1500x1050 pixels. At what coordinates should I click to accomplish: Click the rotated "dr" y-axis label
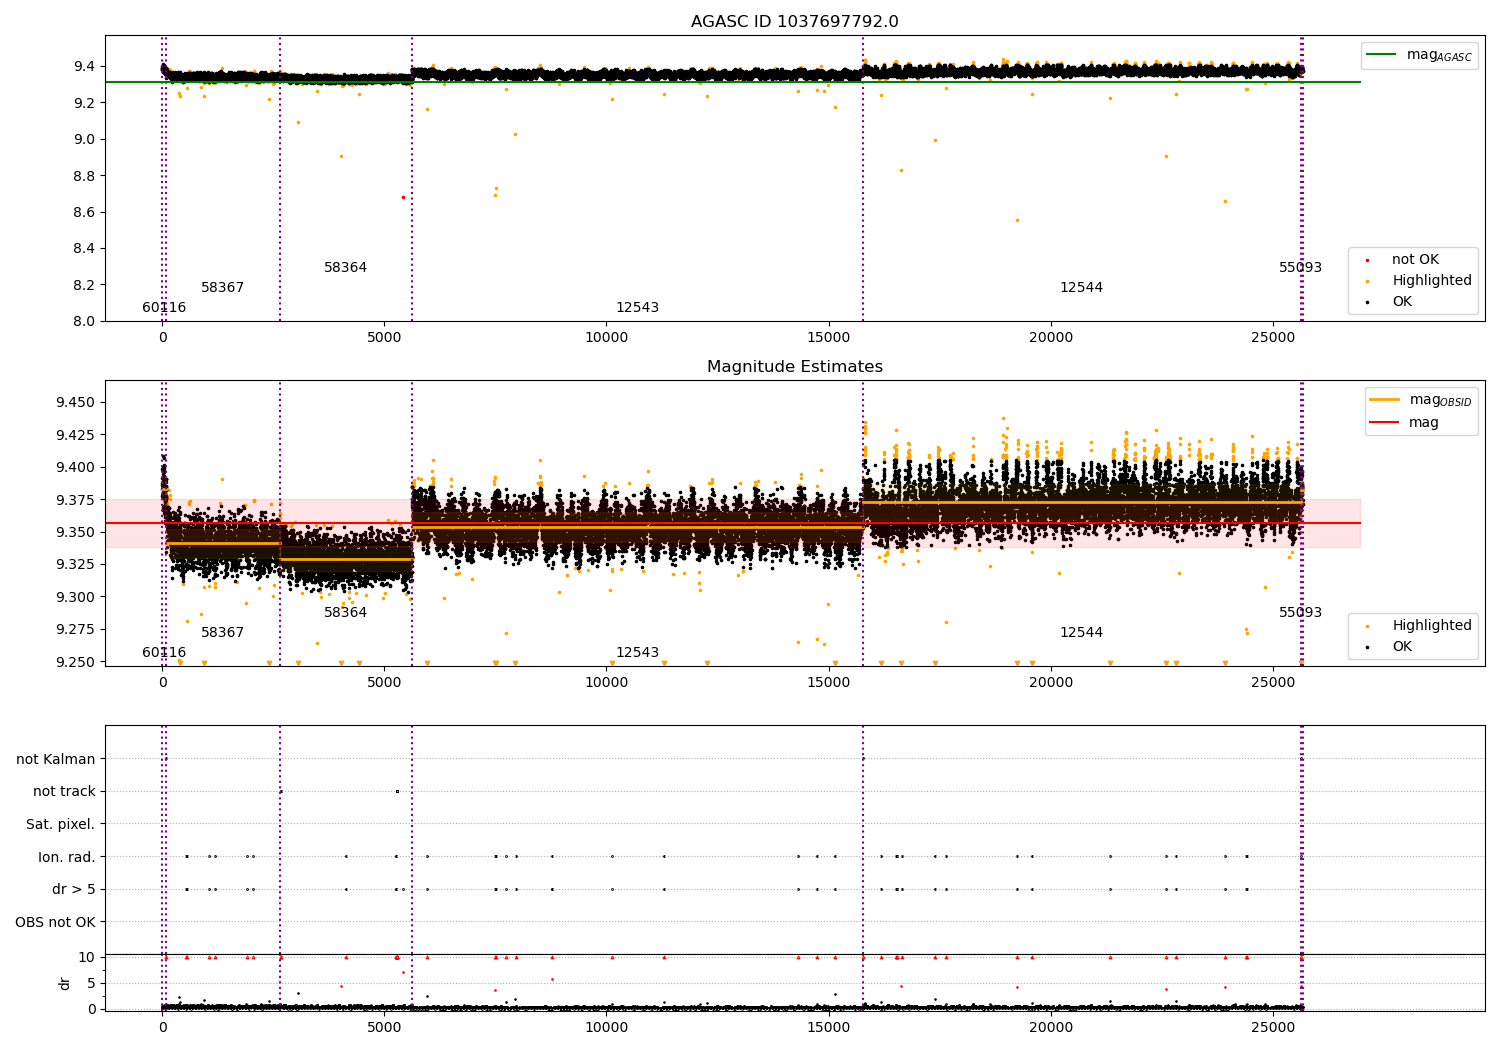(65, 983)
